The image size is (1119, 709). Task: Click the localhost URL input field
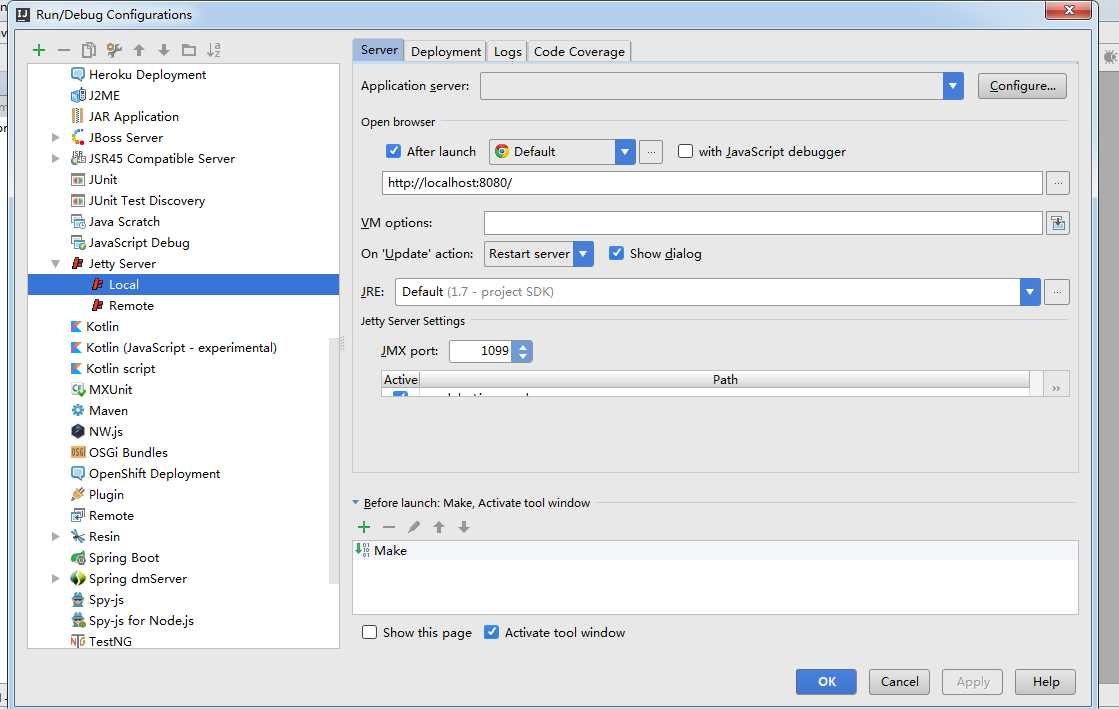tap(712, 183)
